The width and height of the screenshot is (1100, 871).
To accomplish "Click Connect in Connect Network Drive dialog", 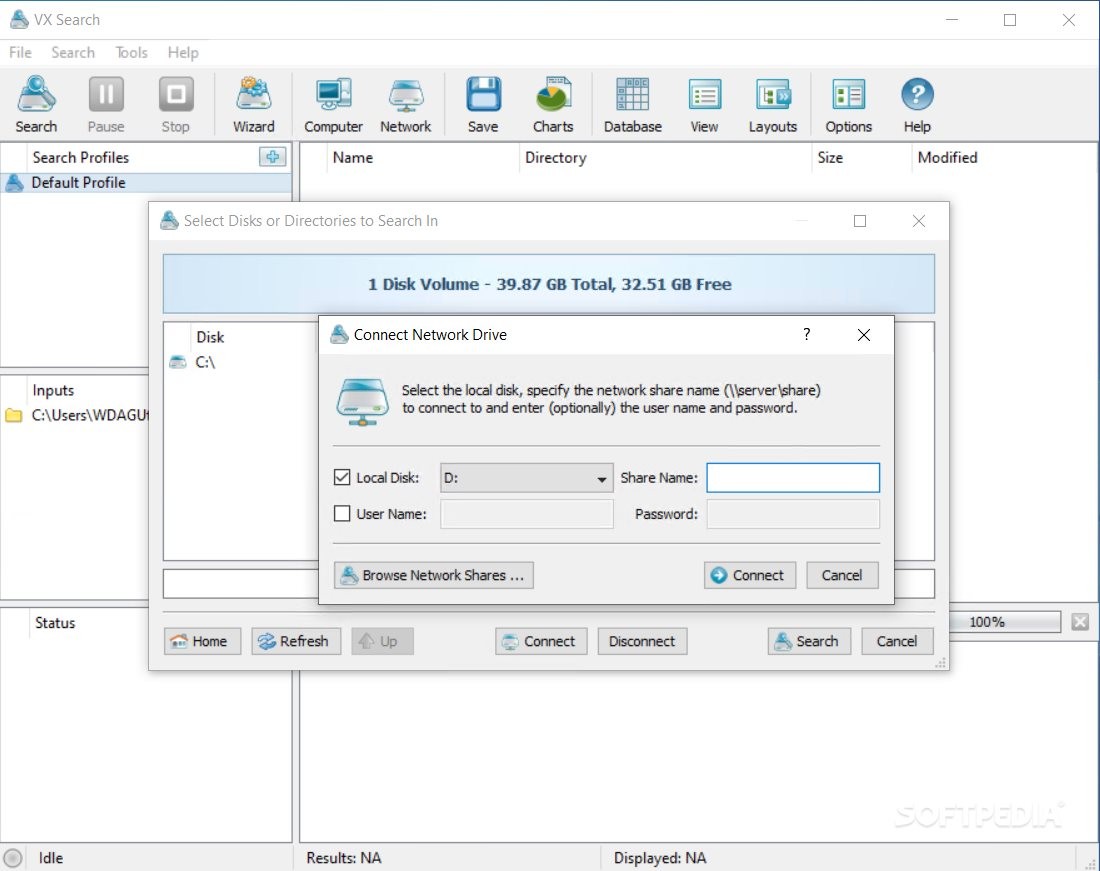I will (749, 575).
